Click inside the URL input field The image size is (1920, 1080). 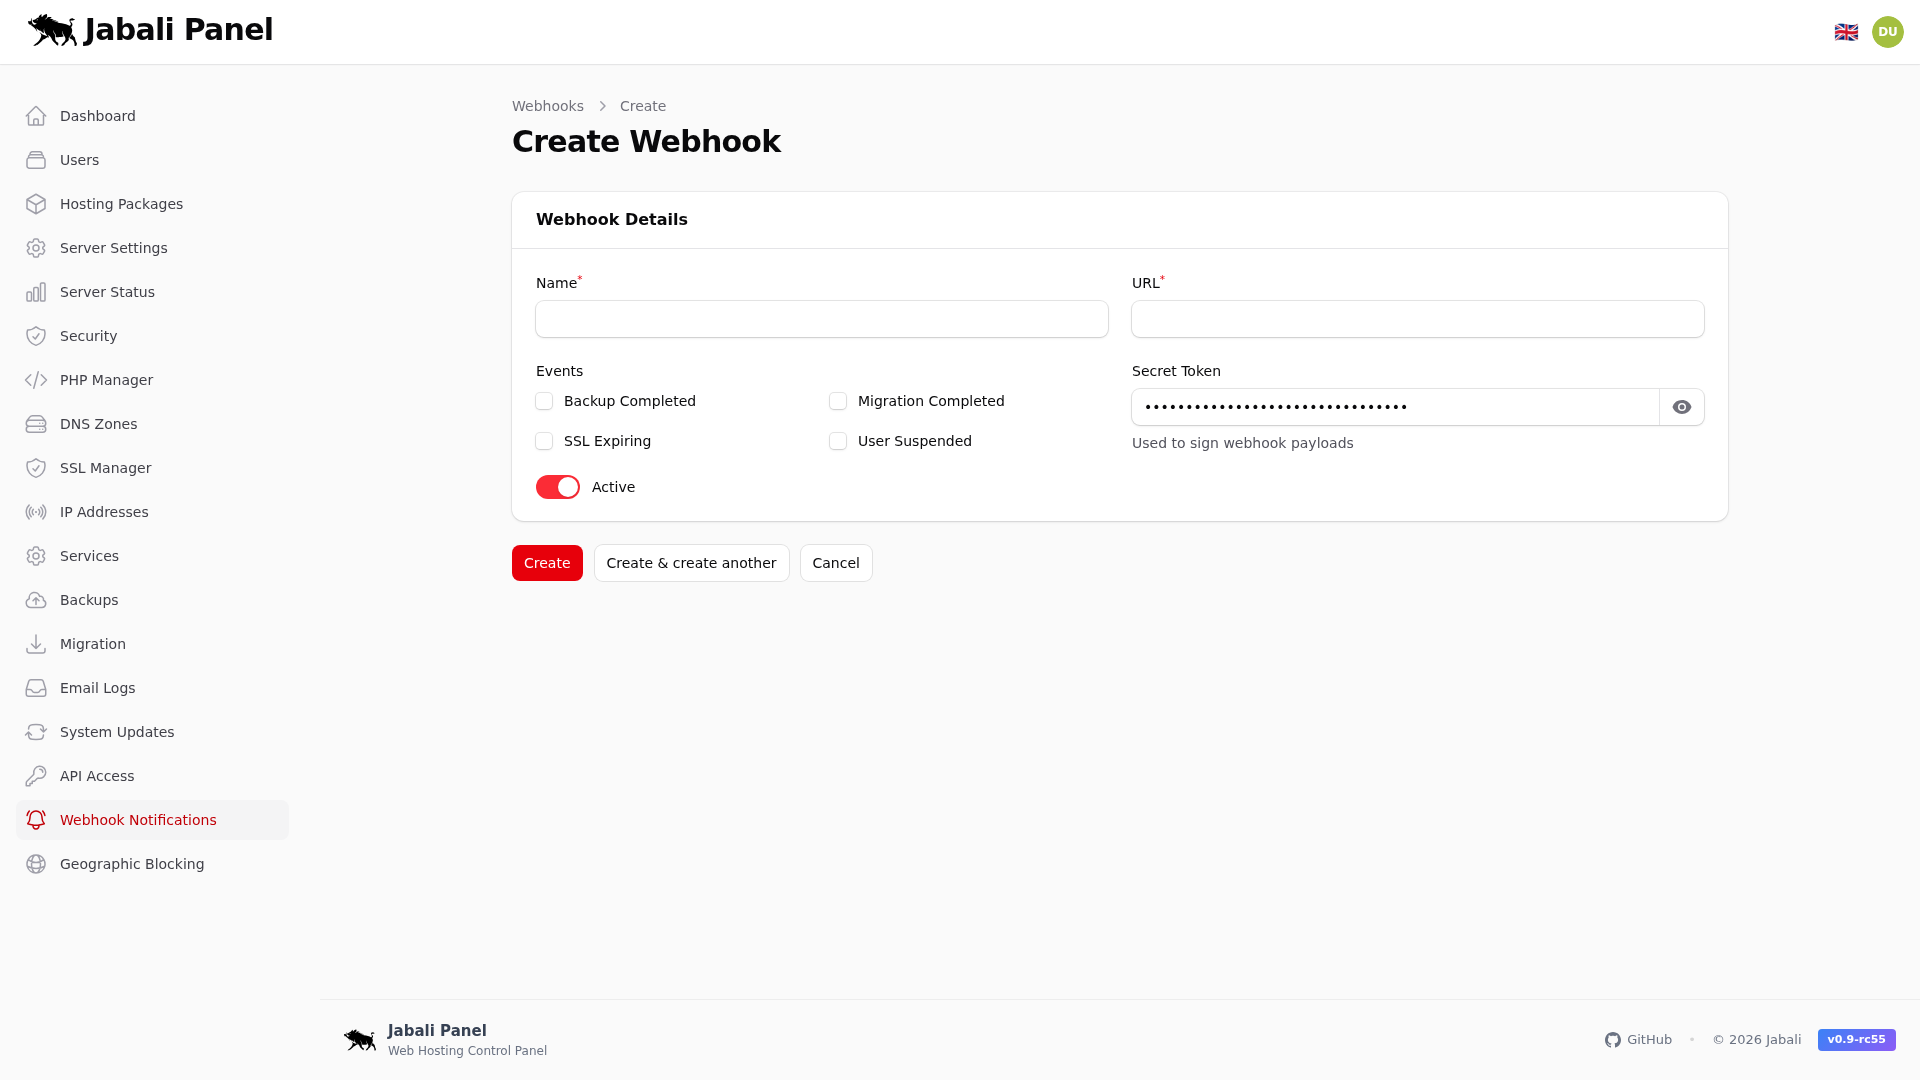click(x=1417, y=319)
